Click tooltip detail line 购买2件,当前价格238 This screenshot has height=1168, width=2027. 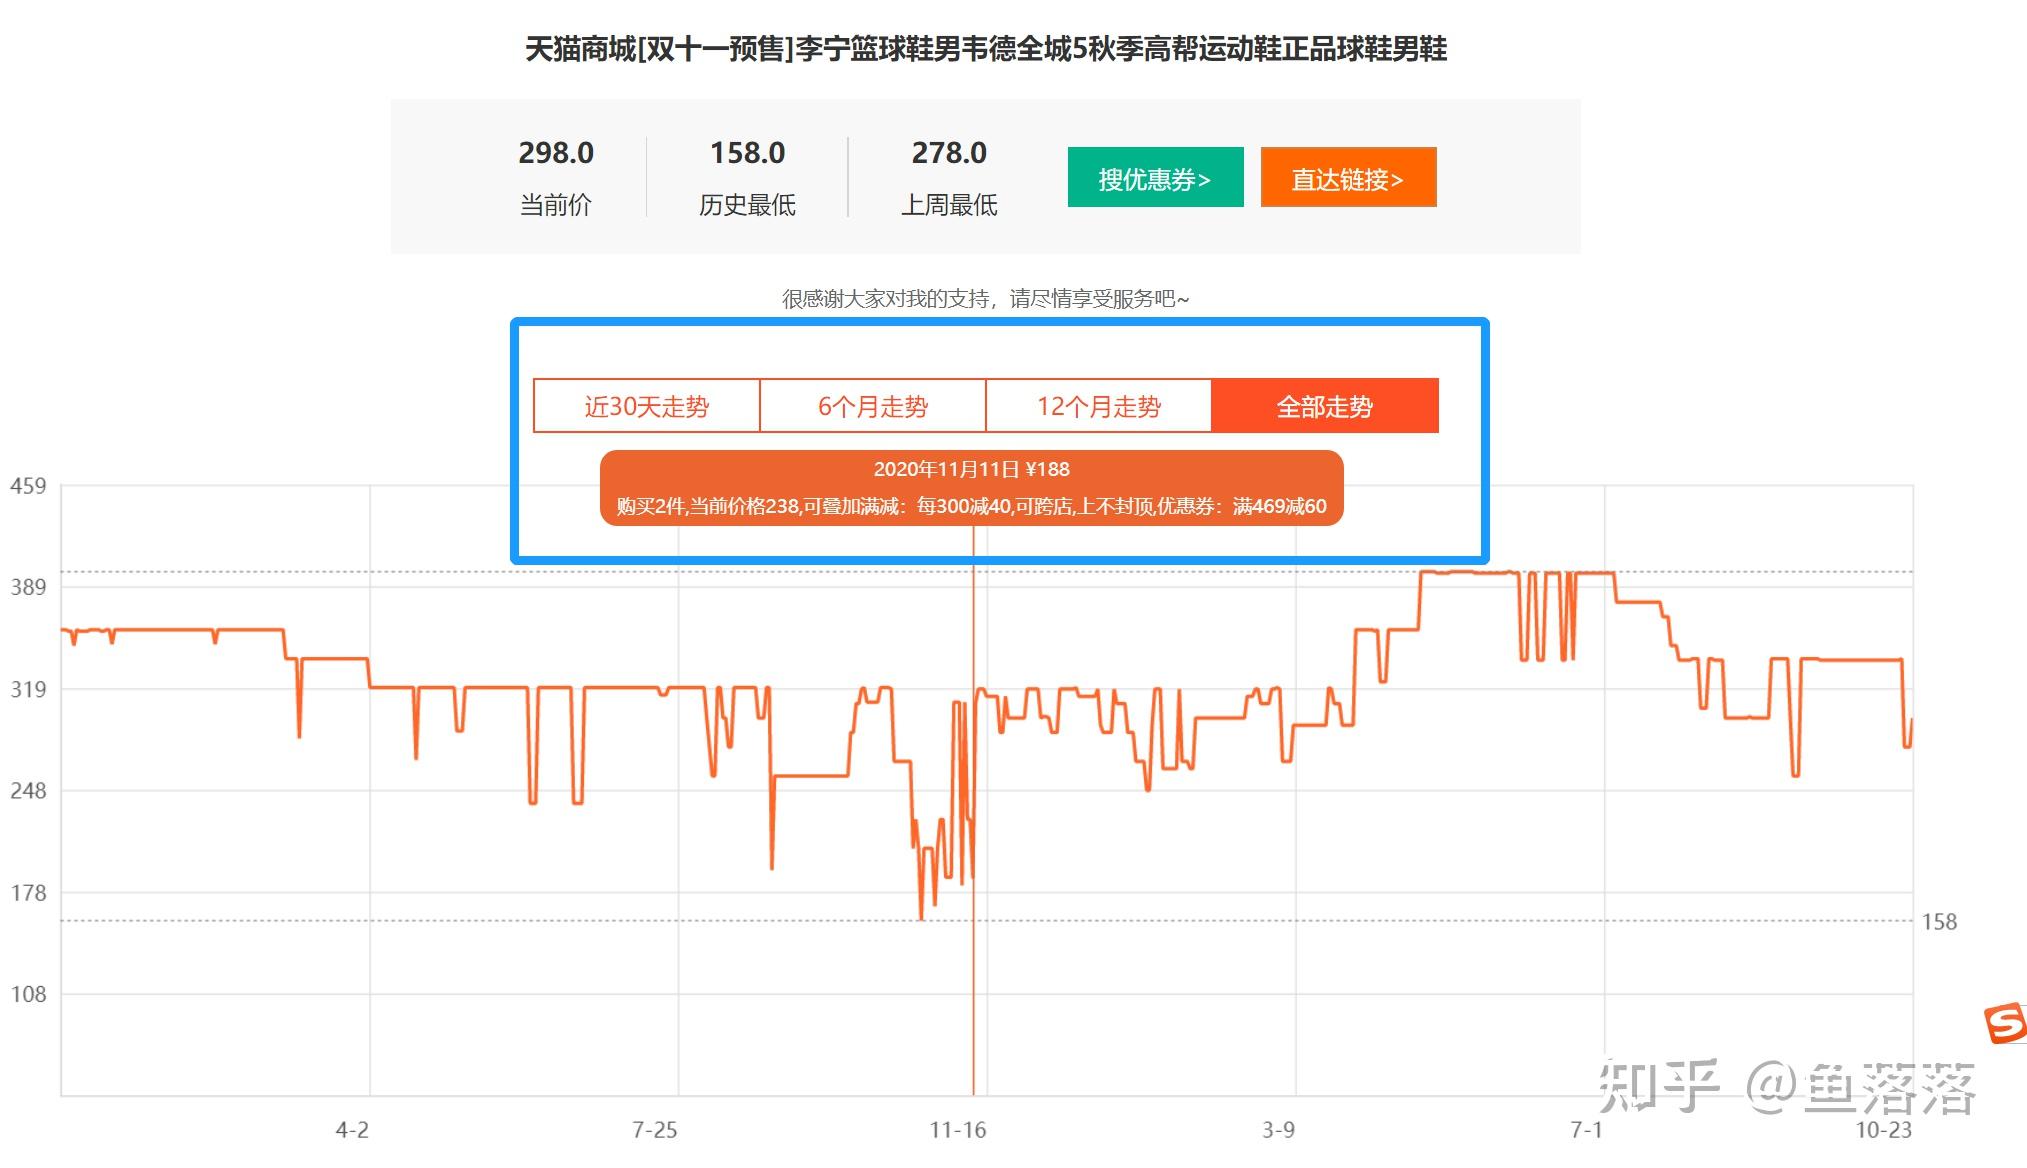coord(972,506)
